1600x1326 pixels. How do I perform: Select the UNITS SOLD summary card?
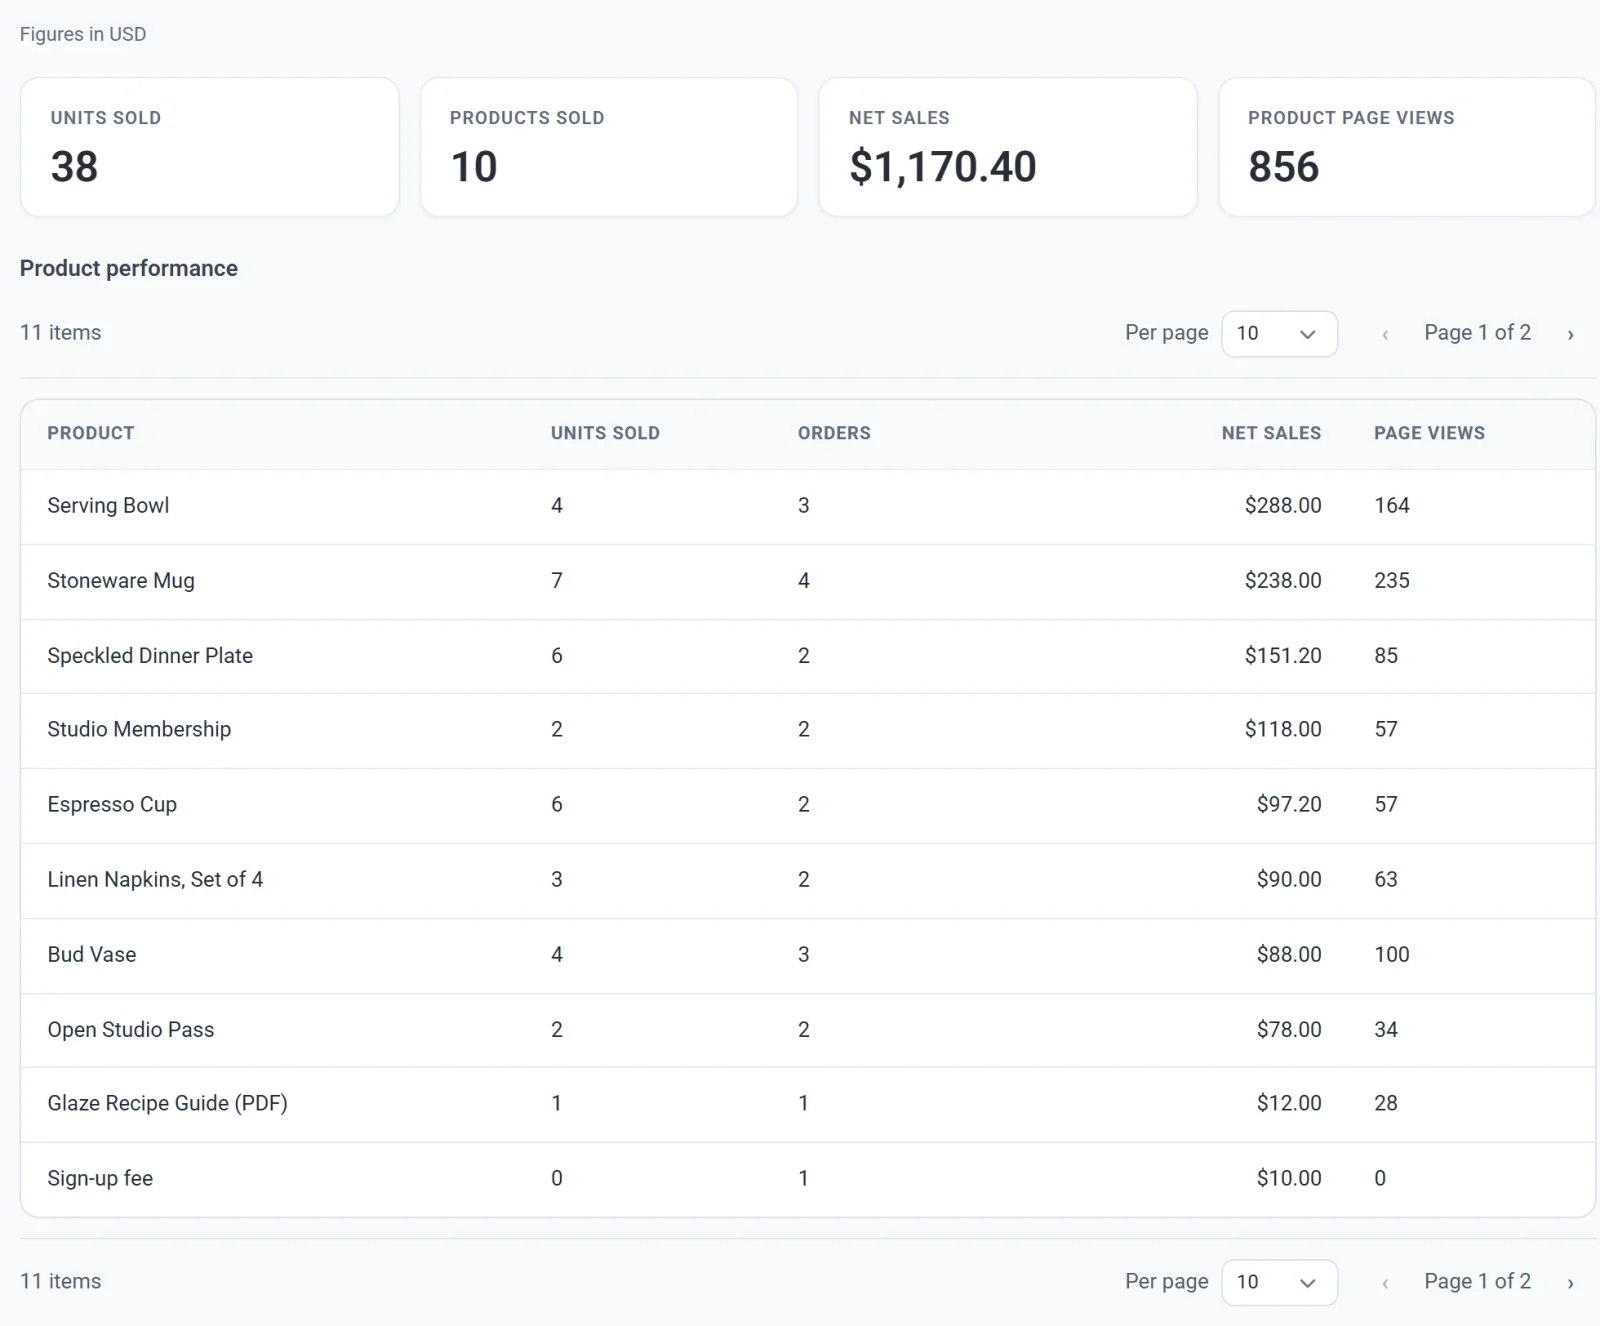click(x=210, y=147)
